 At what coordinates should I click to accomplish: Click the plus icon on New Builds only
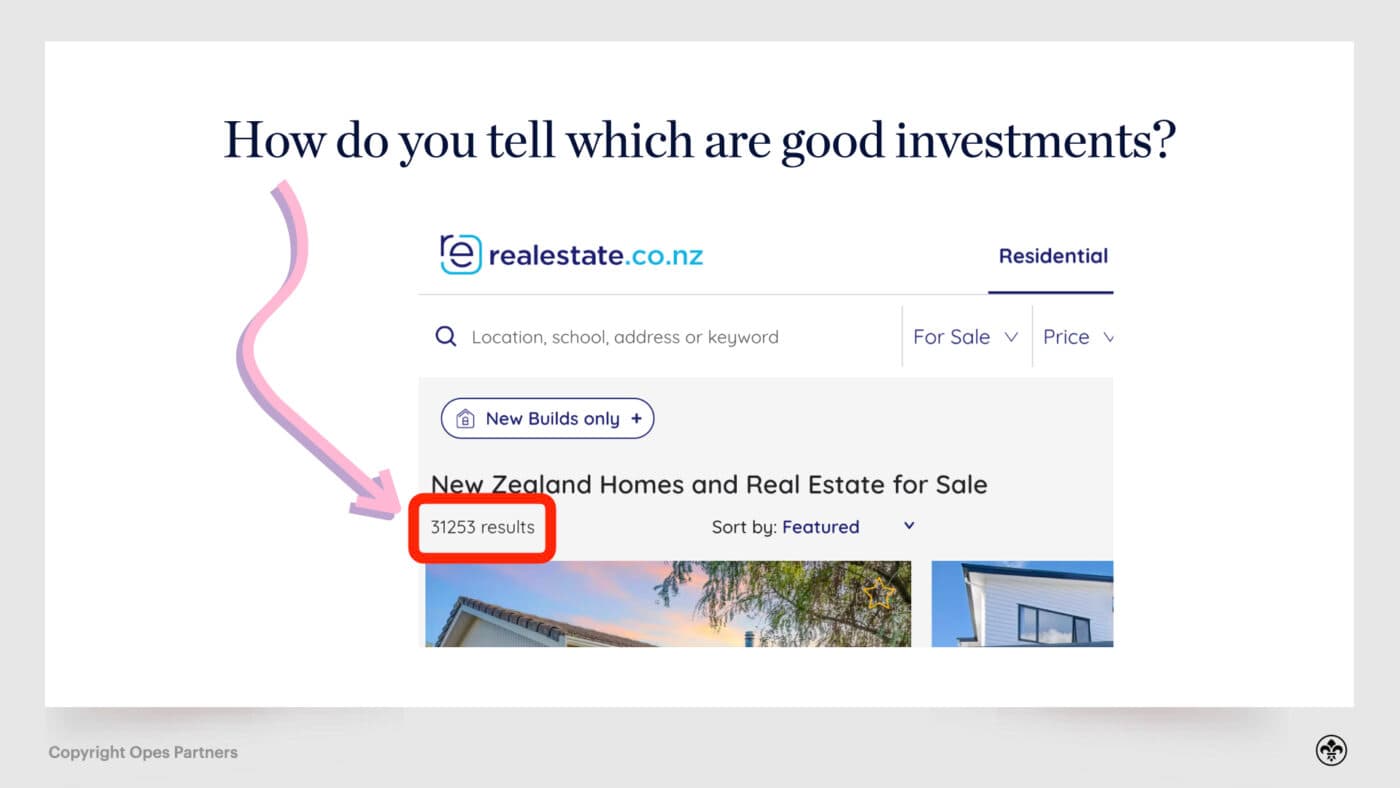pyautogui.click(x=637, y=418)
